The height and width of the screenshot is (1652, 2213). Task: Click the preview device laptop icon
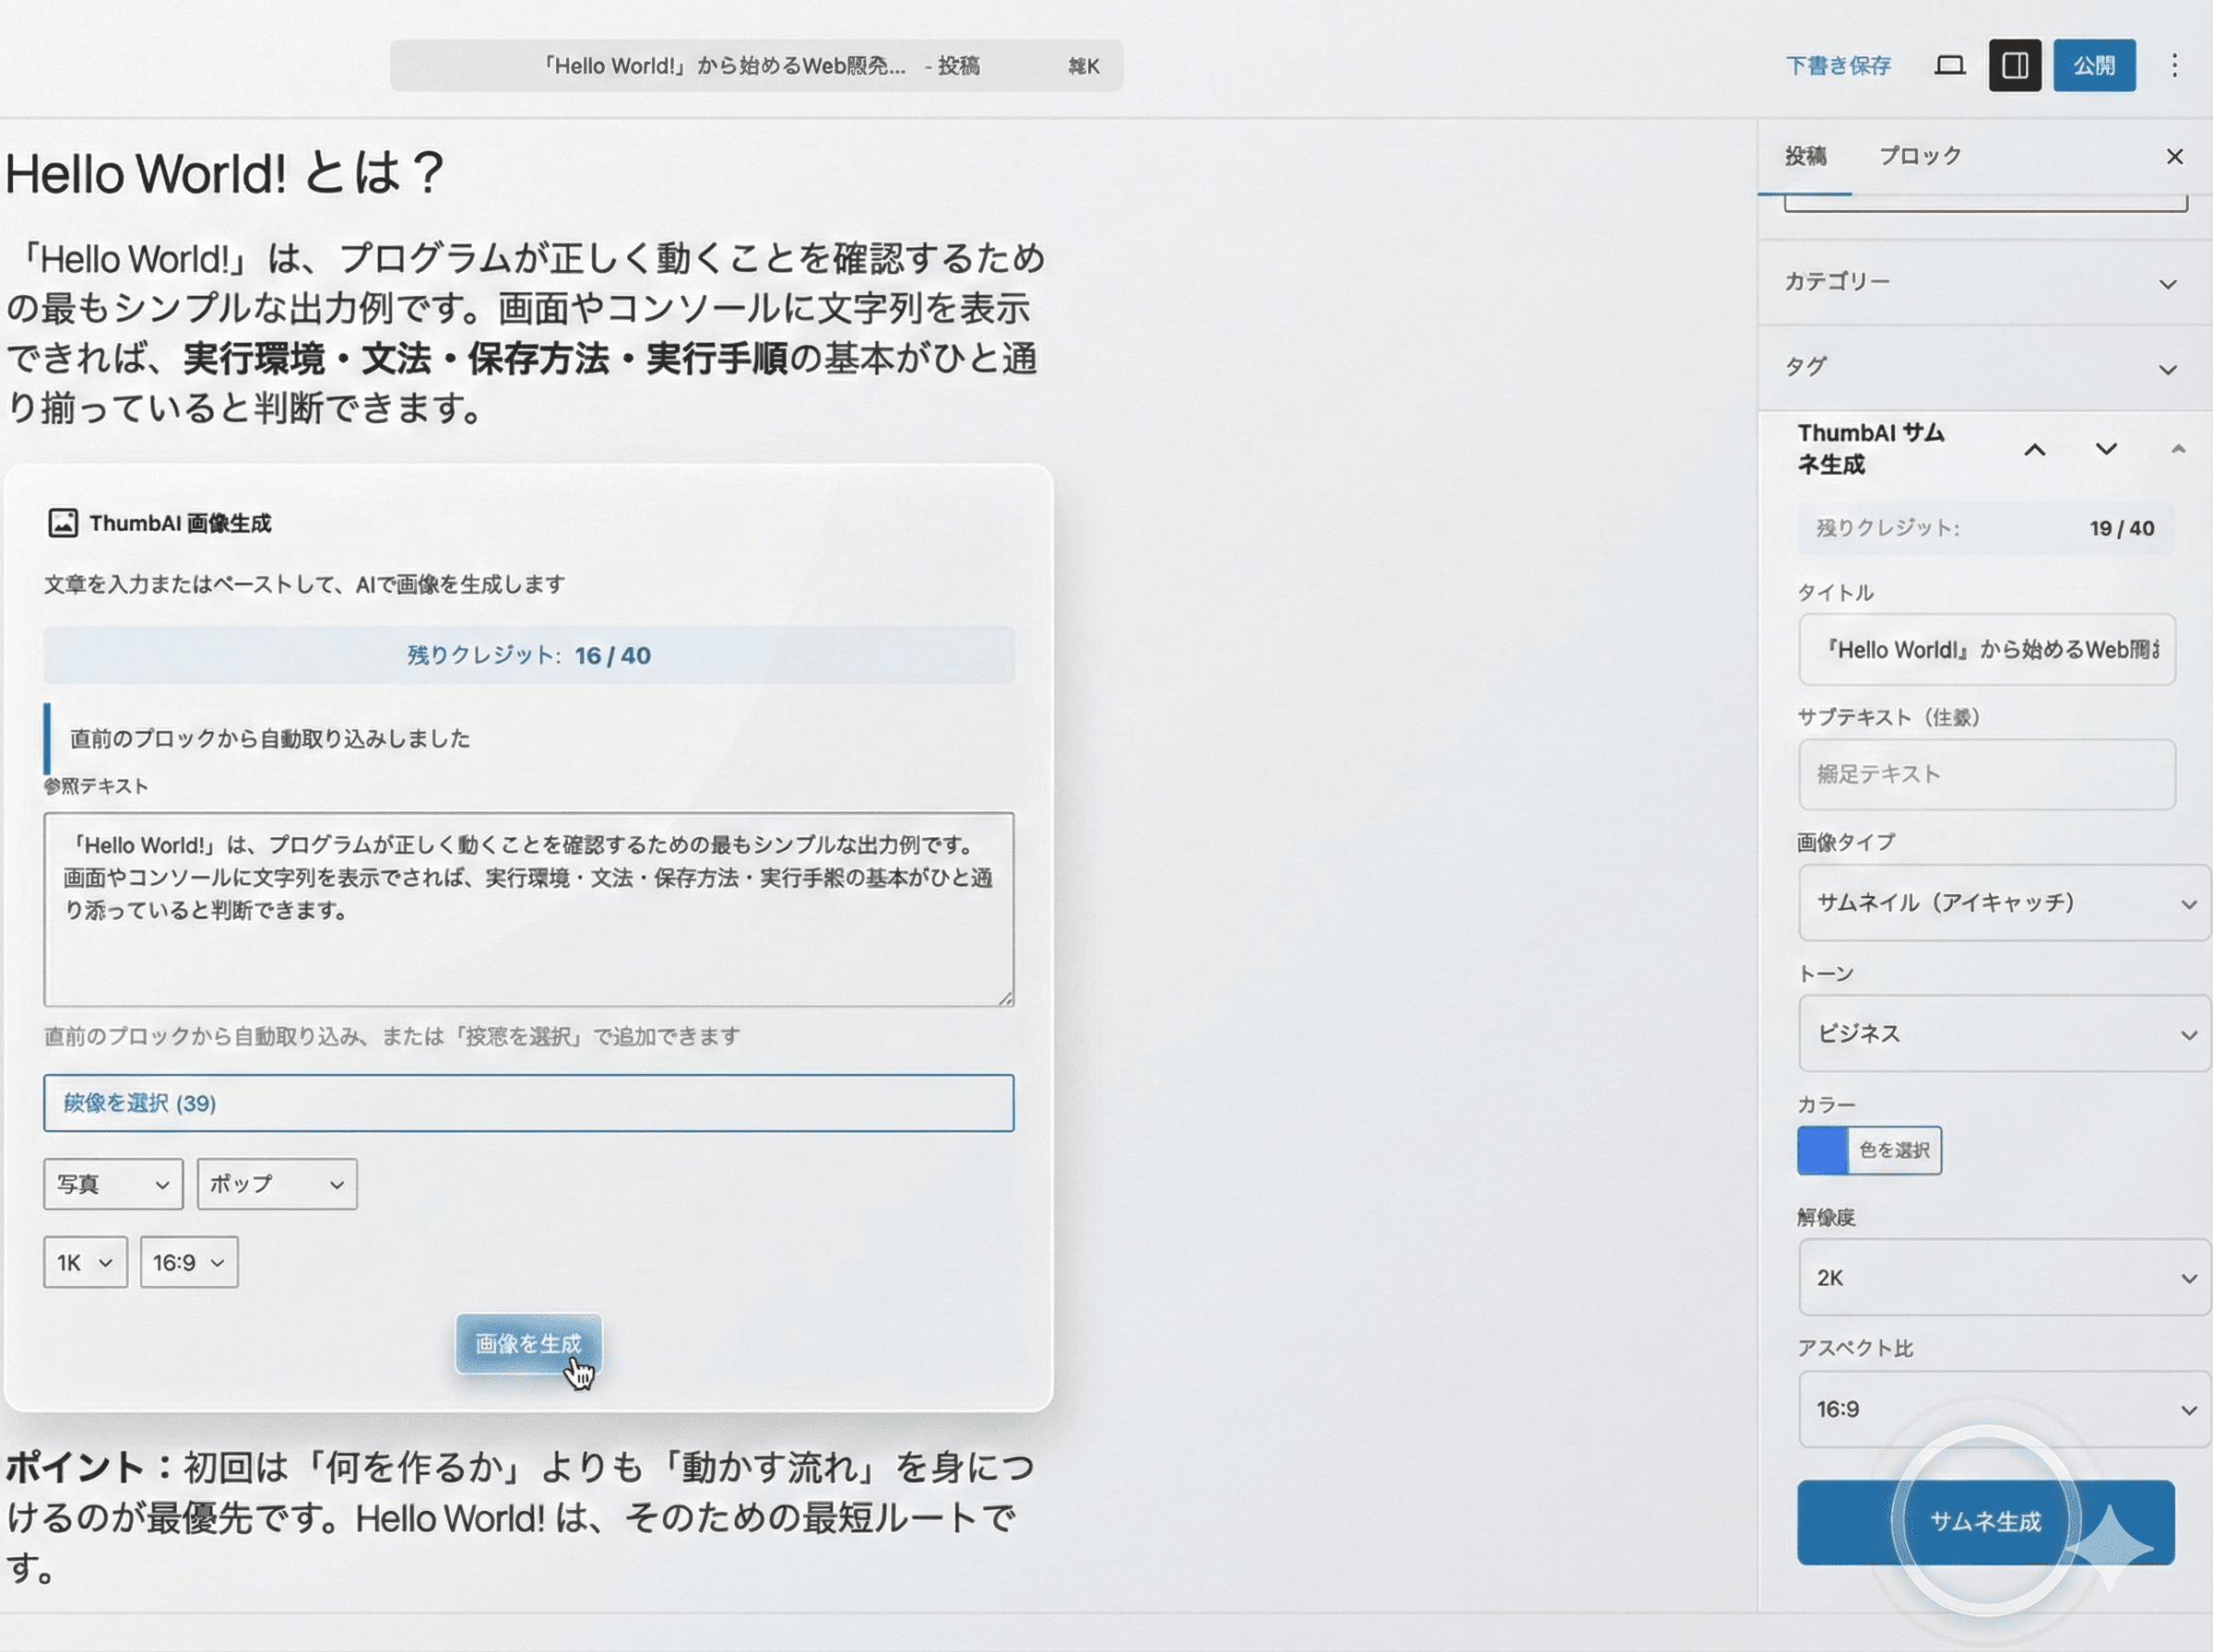(x=1949, y=66)
